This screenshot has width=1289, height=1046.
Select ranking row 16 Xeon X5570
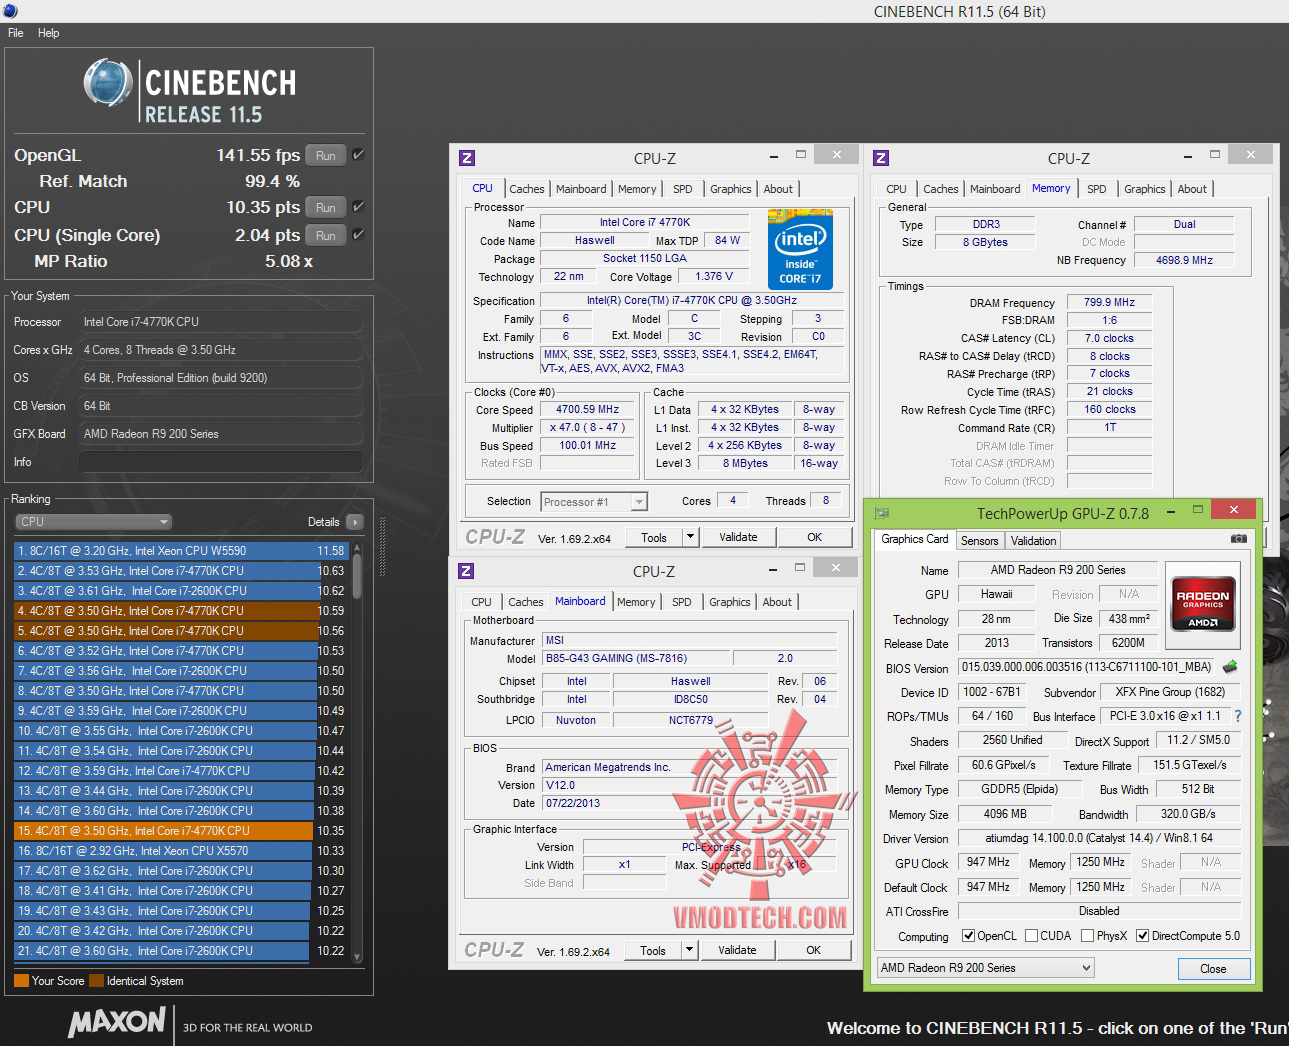(x=180, y=851)
